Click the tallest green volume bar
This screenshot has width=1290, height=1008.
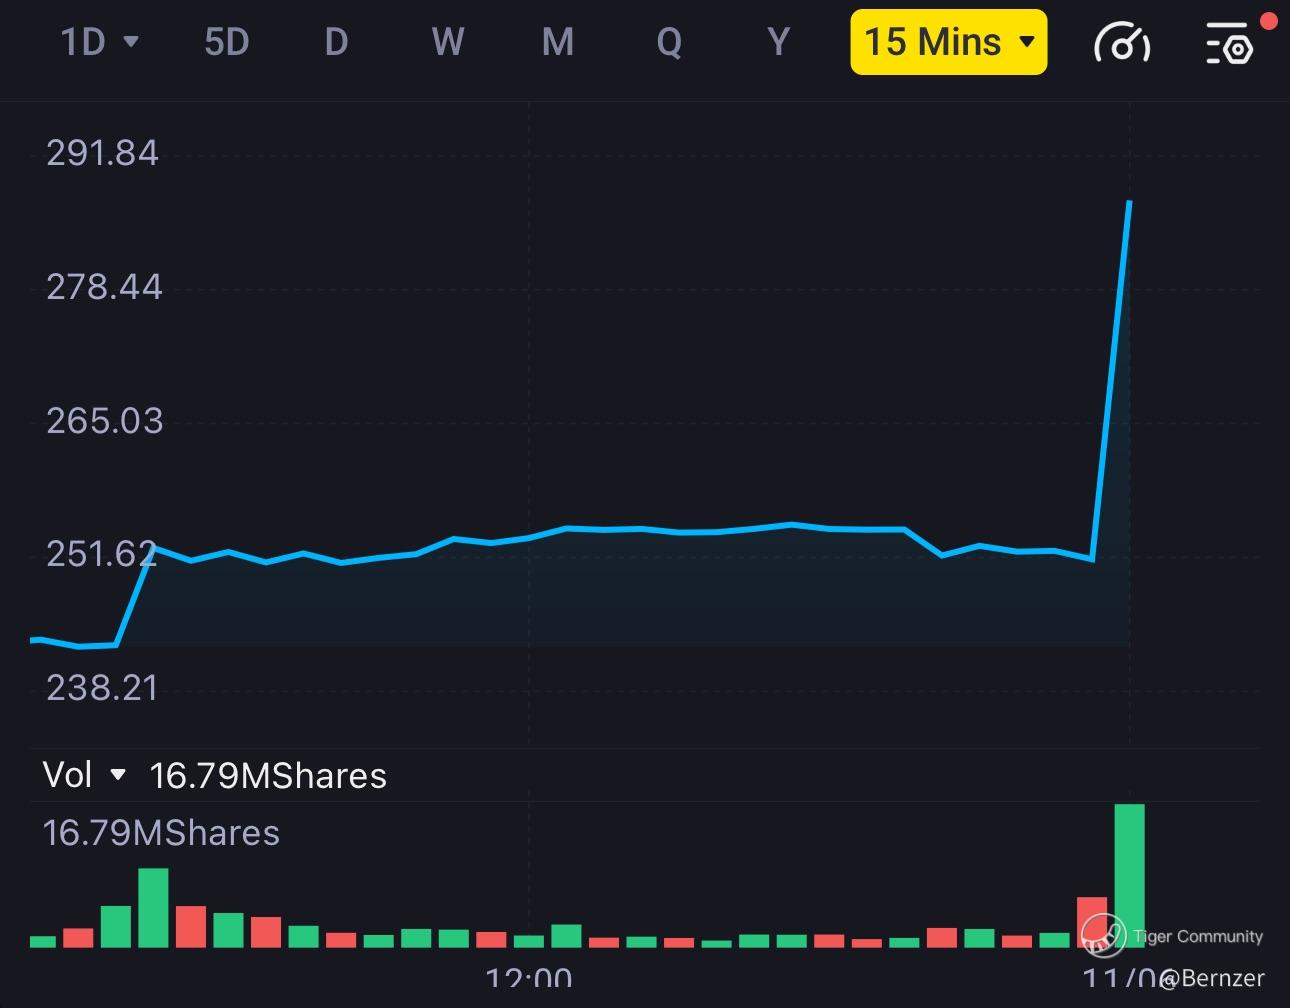coord(1129,874)
